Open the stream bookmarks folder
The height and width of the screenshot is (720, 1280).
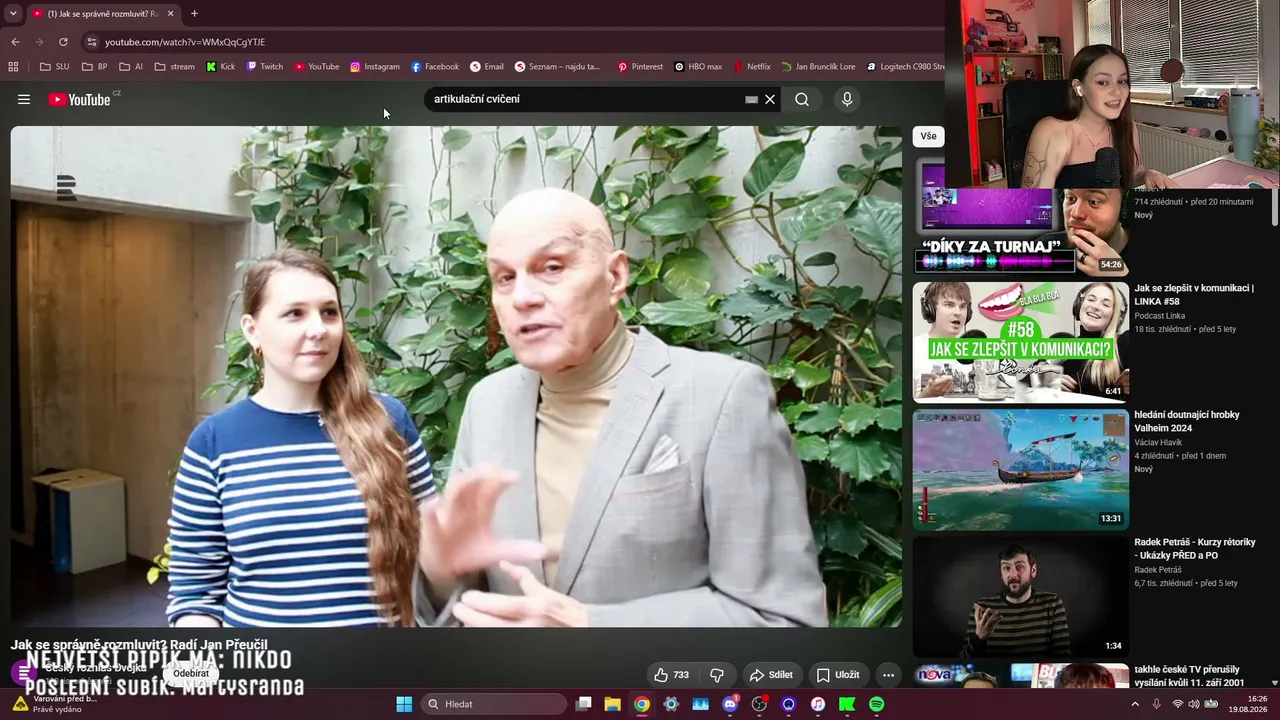[x=175, y=67]
